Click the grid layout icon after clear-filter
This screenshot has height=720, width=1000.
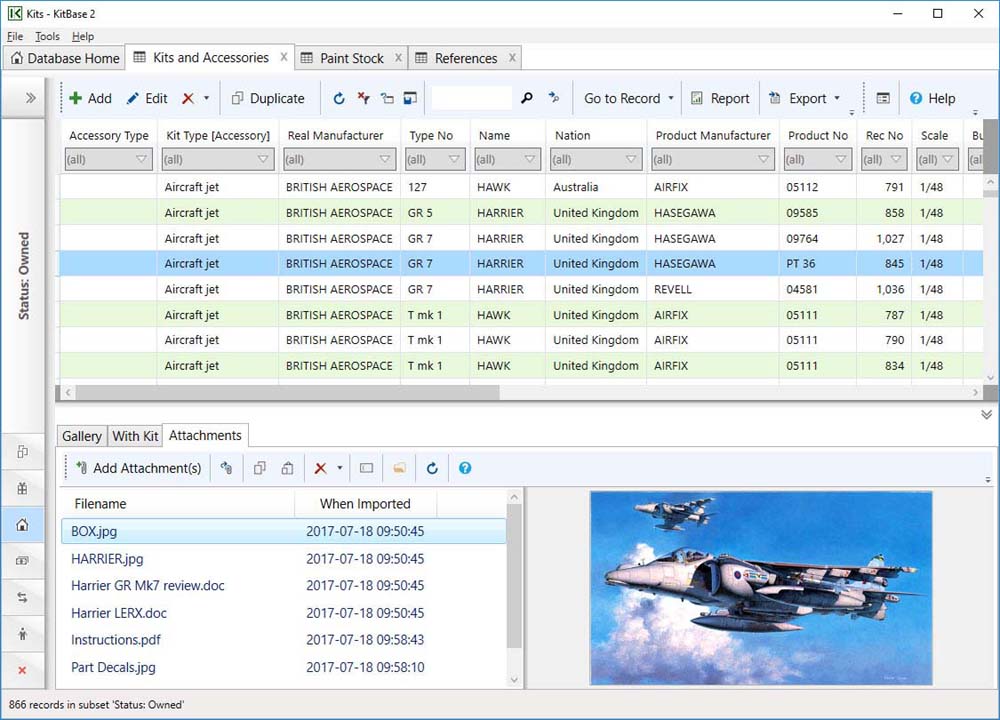387,98
